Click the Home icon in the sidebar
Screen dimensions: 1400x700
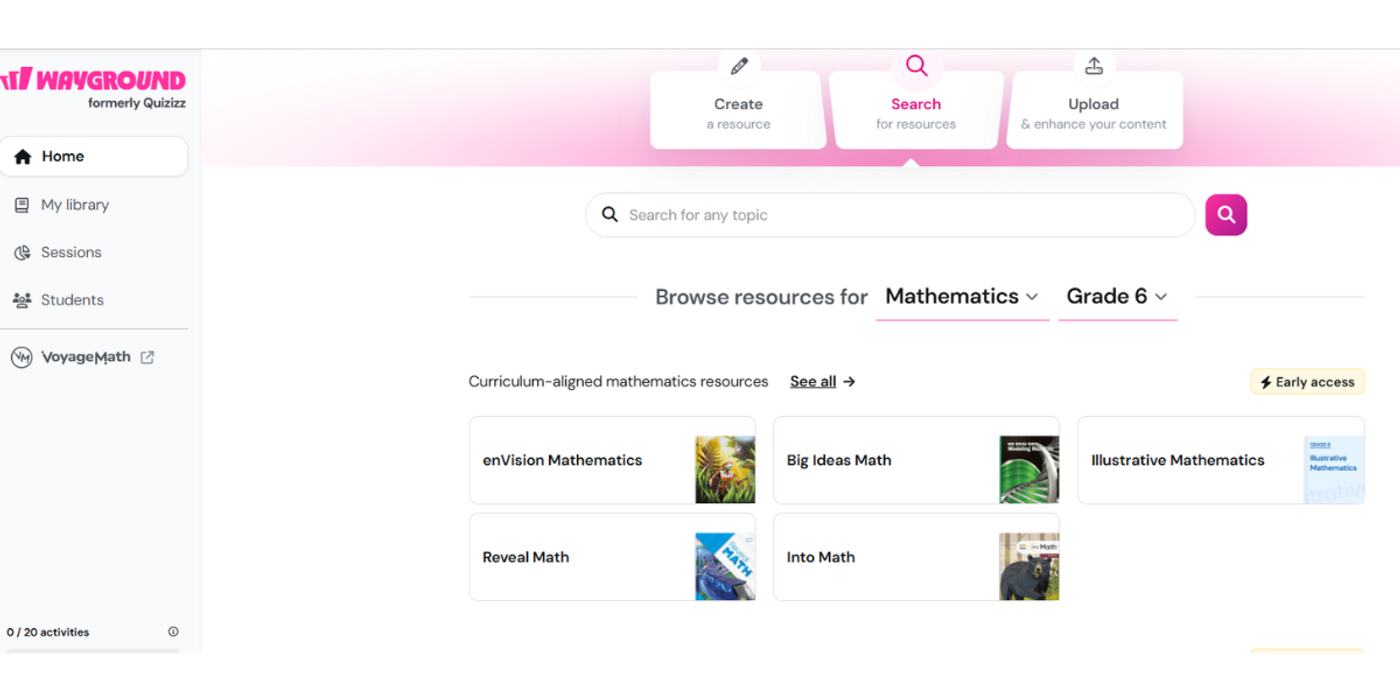pyautogui.click(x=22, y=156)
